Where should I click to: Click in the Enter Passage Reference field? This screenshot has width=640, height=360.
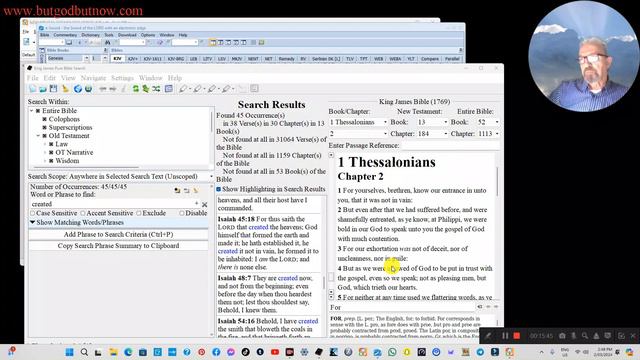(450, 146)
